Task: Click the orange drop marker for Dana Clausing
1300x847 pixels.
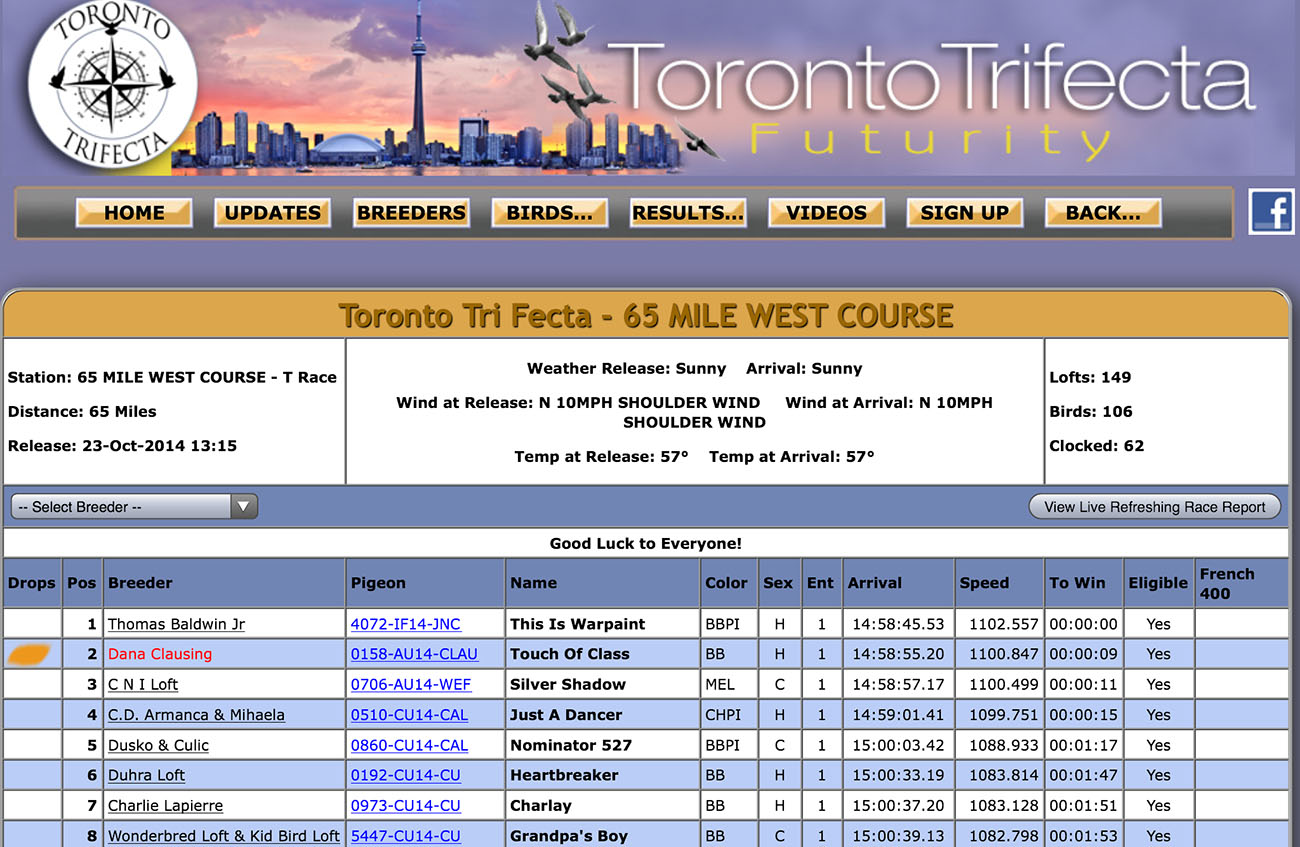Action: point(30,654)
